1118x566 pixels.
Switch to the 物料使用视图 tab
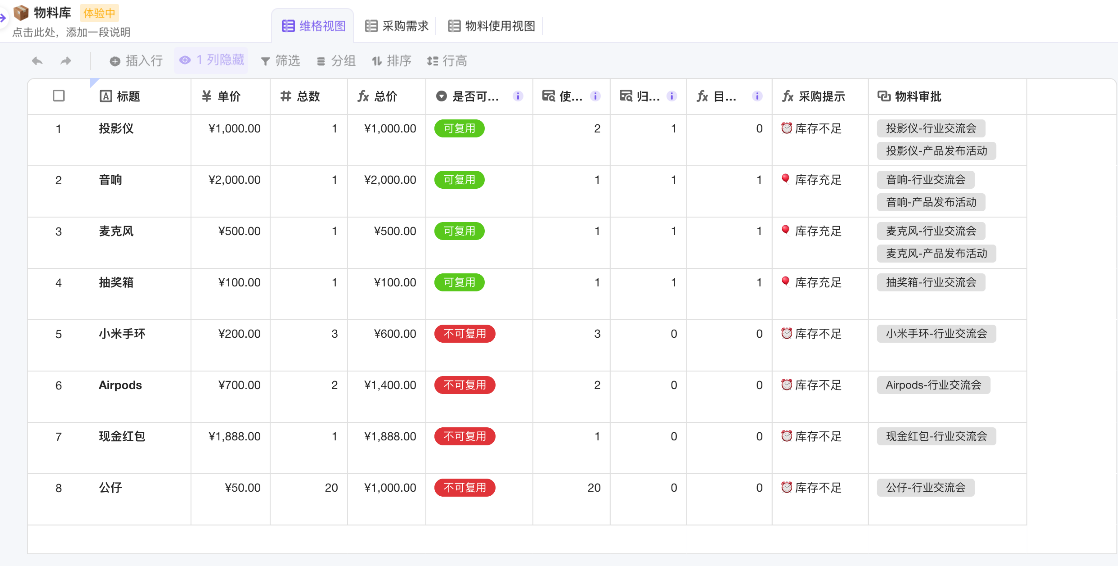click(x=492, y=26)
